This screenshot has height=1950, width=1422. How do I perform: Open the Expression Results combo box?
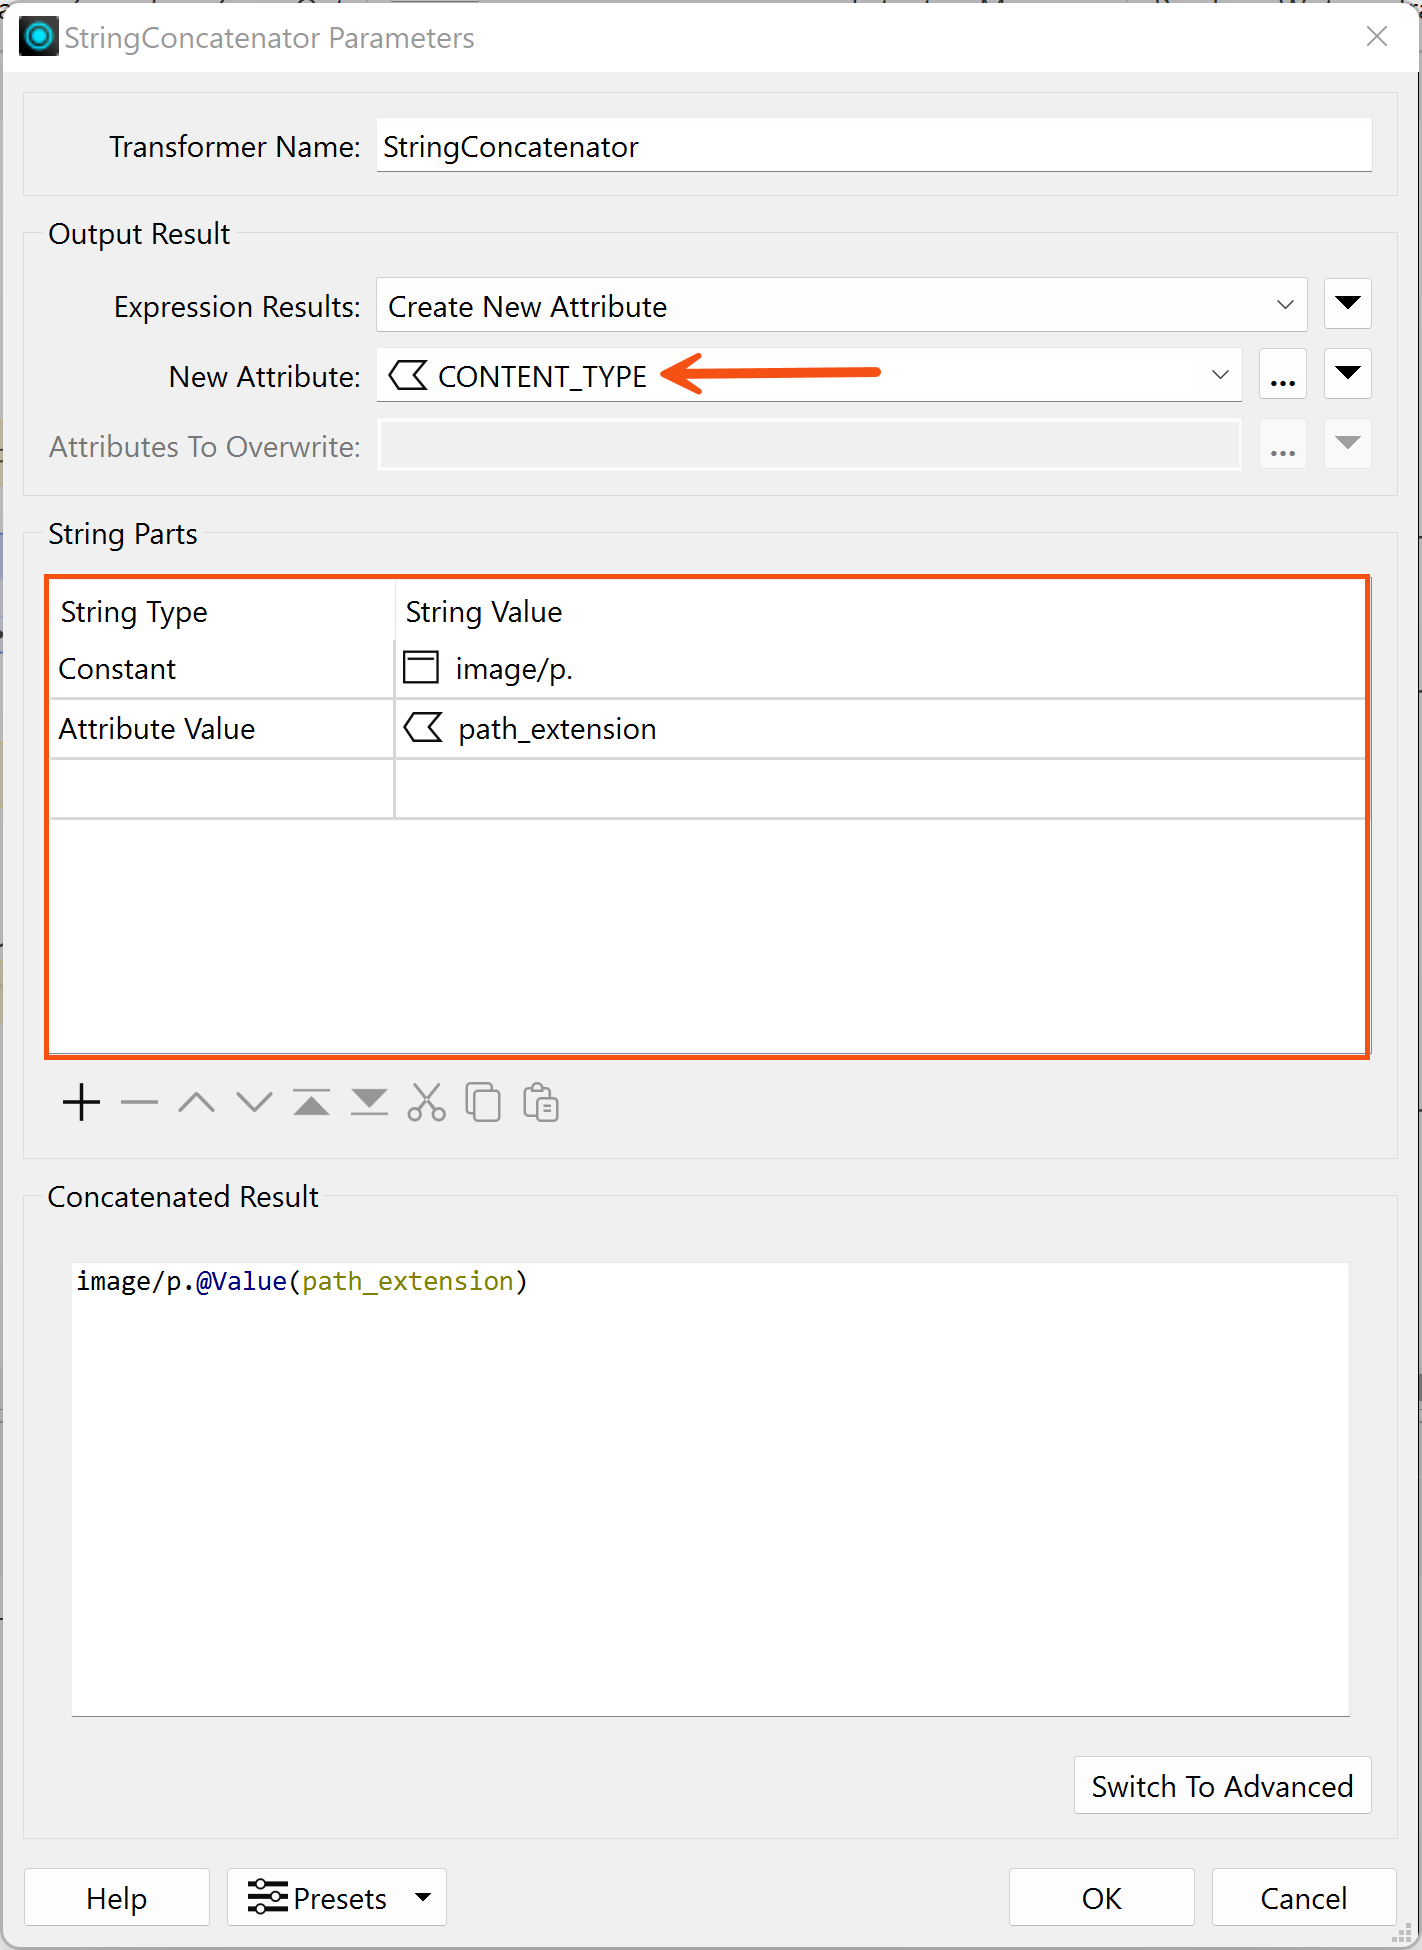coord(842,305)
